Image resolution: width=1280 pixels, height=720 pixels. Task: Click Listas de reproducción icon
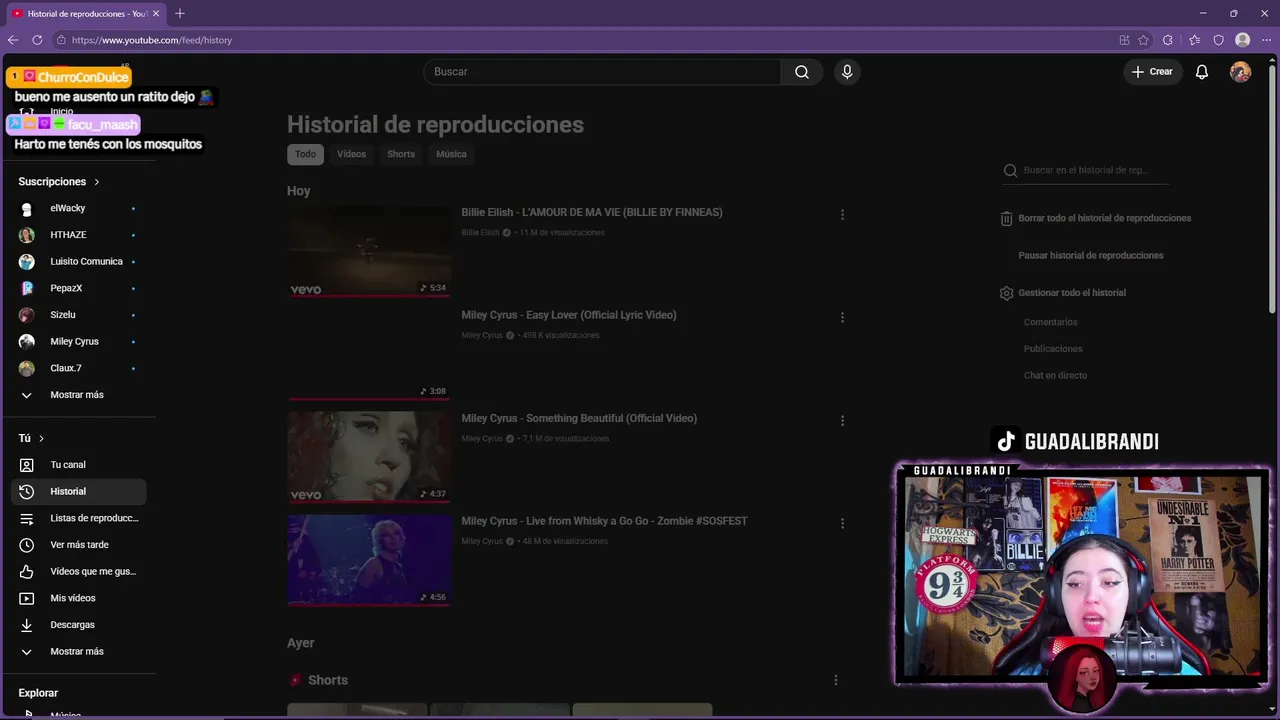(x=27, y=518)
